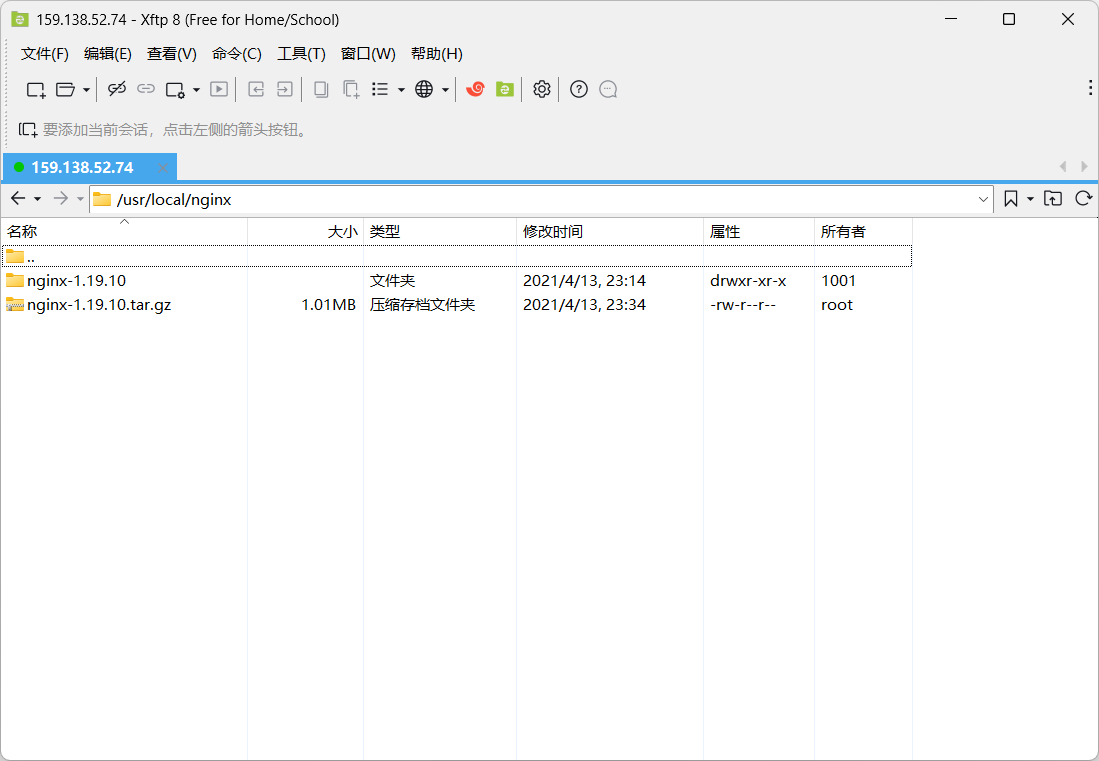
Task: Click the -rw-r--r-- attributes cell
Action: [743, 305]
